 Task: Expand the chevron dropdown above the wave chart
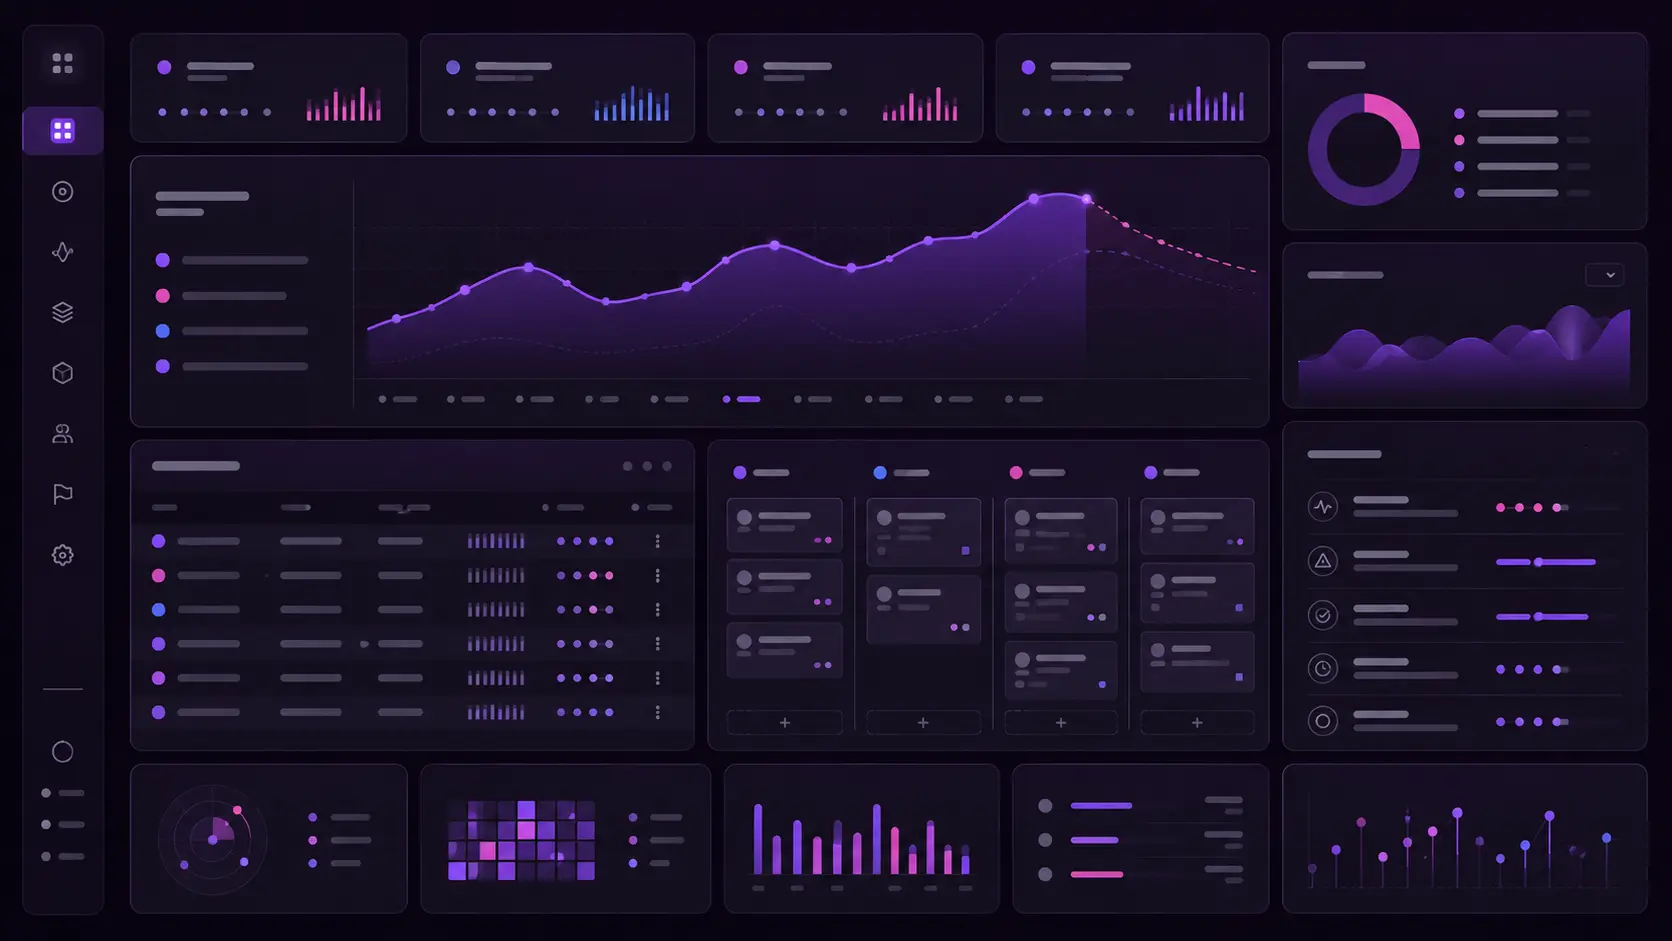(x=1605, y=275)
